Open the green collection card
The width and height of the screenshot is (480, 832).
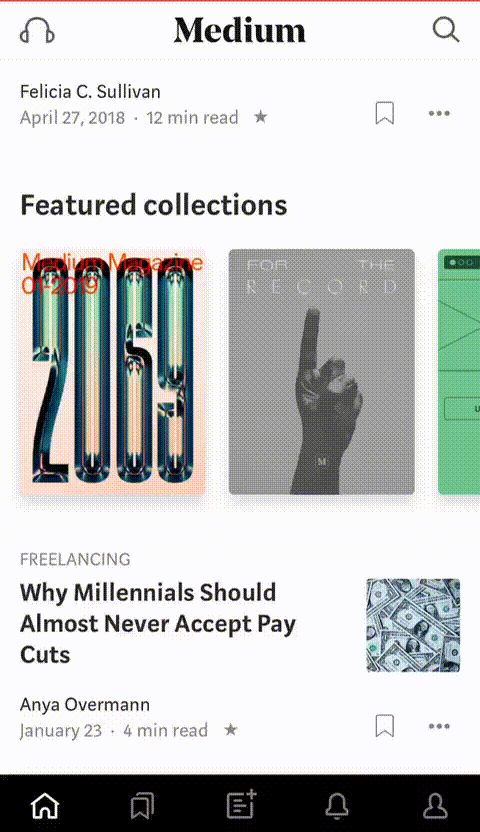[x=459, y=372]
